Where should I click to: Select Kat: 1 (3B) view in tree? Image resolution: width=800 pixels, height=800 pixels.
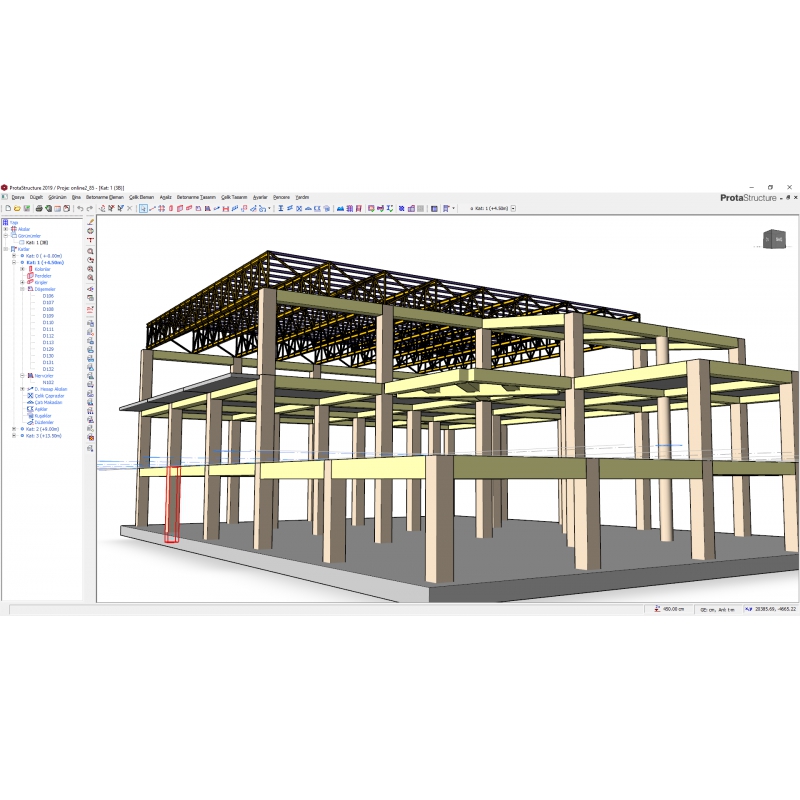coord(38,242)
